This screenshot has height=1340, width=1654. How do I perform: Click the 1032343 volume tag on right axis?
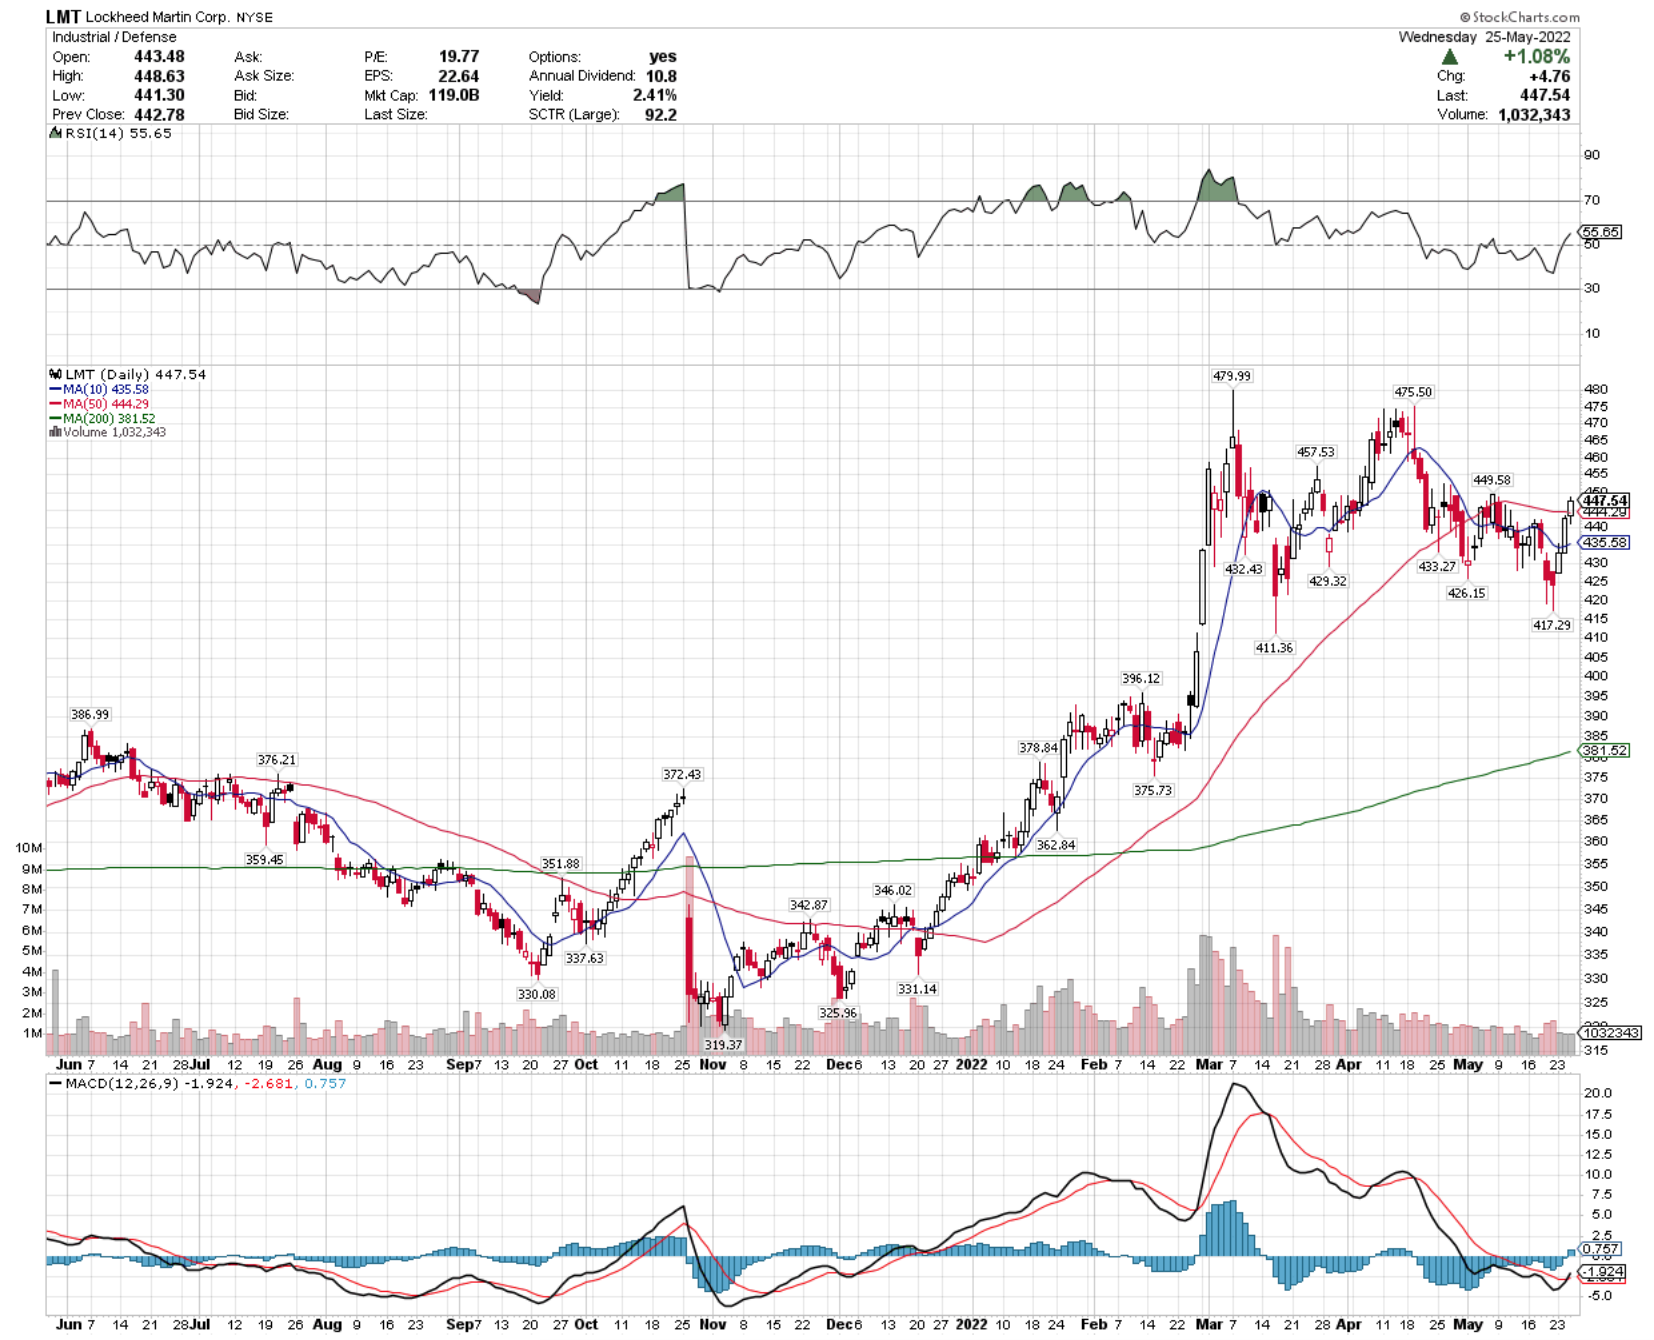tap(1610, 1032)
